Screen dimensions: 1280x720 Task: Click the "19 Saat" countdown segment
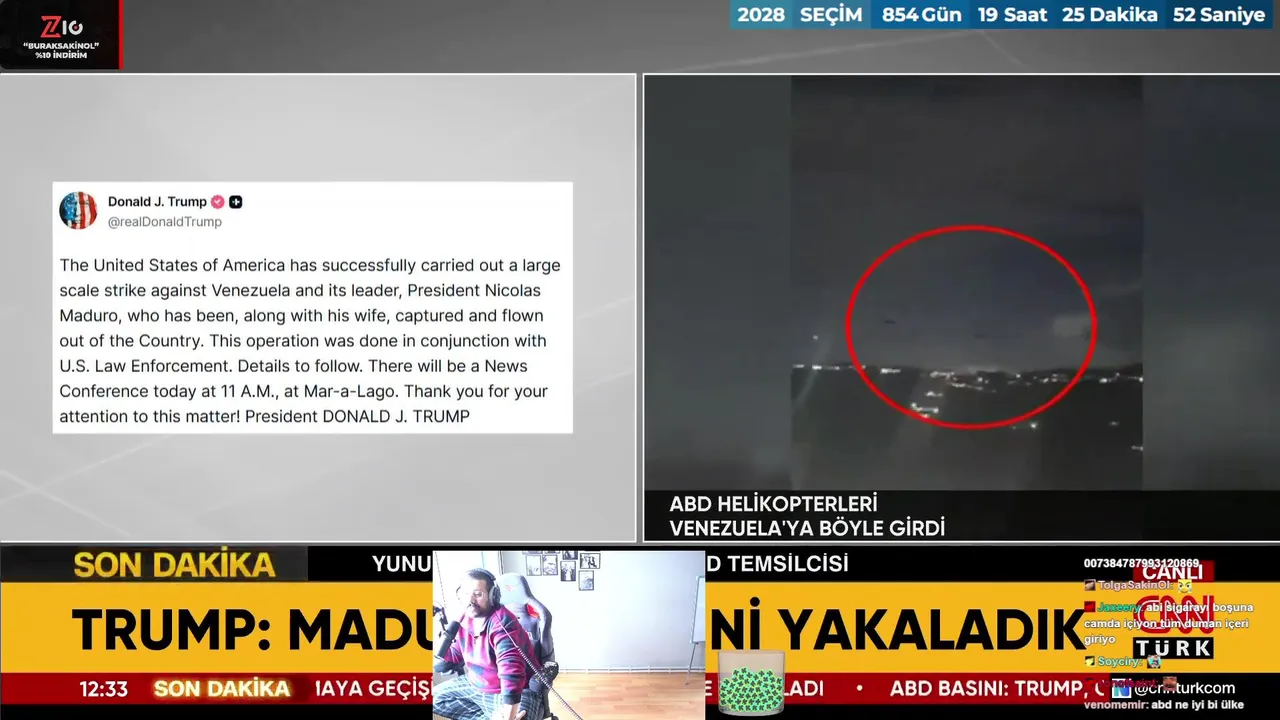click(1012, 15)
